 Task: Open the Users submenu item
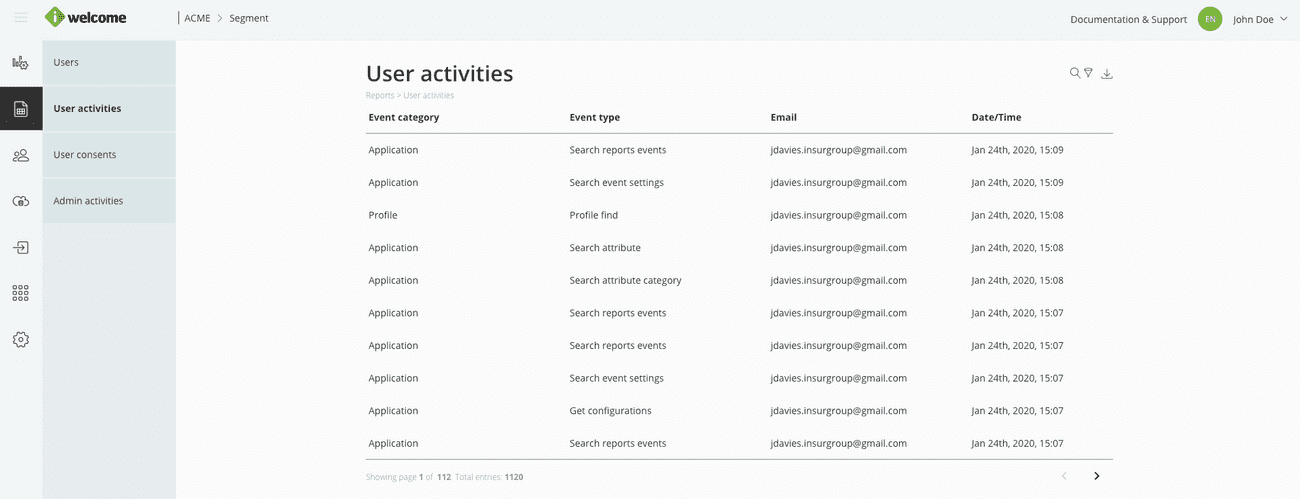pos(66,62)
